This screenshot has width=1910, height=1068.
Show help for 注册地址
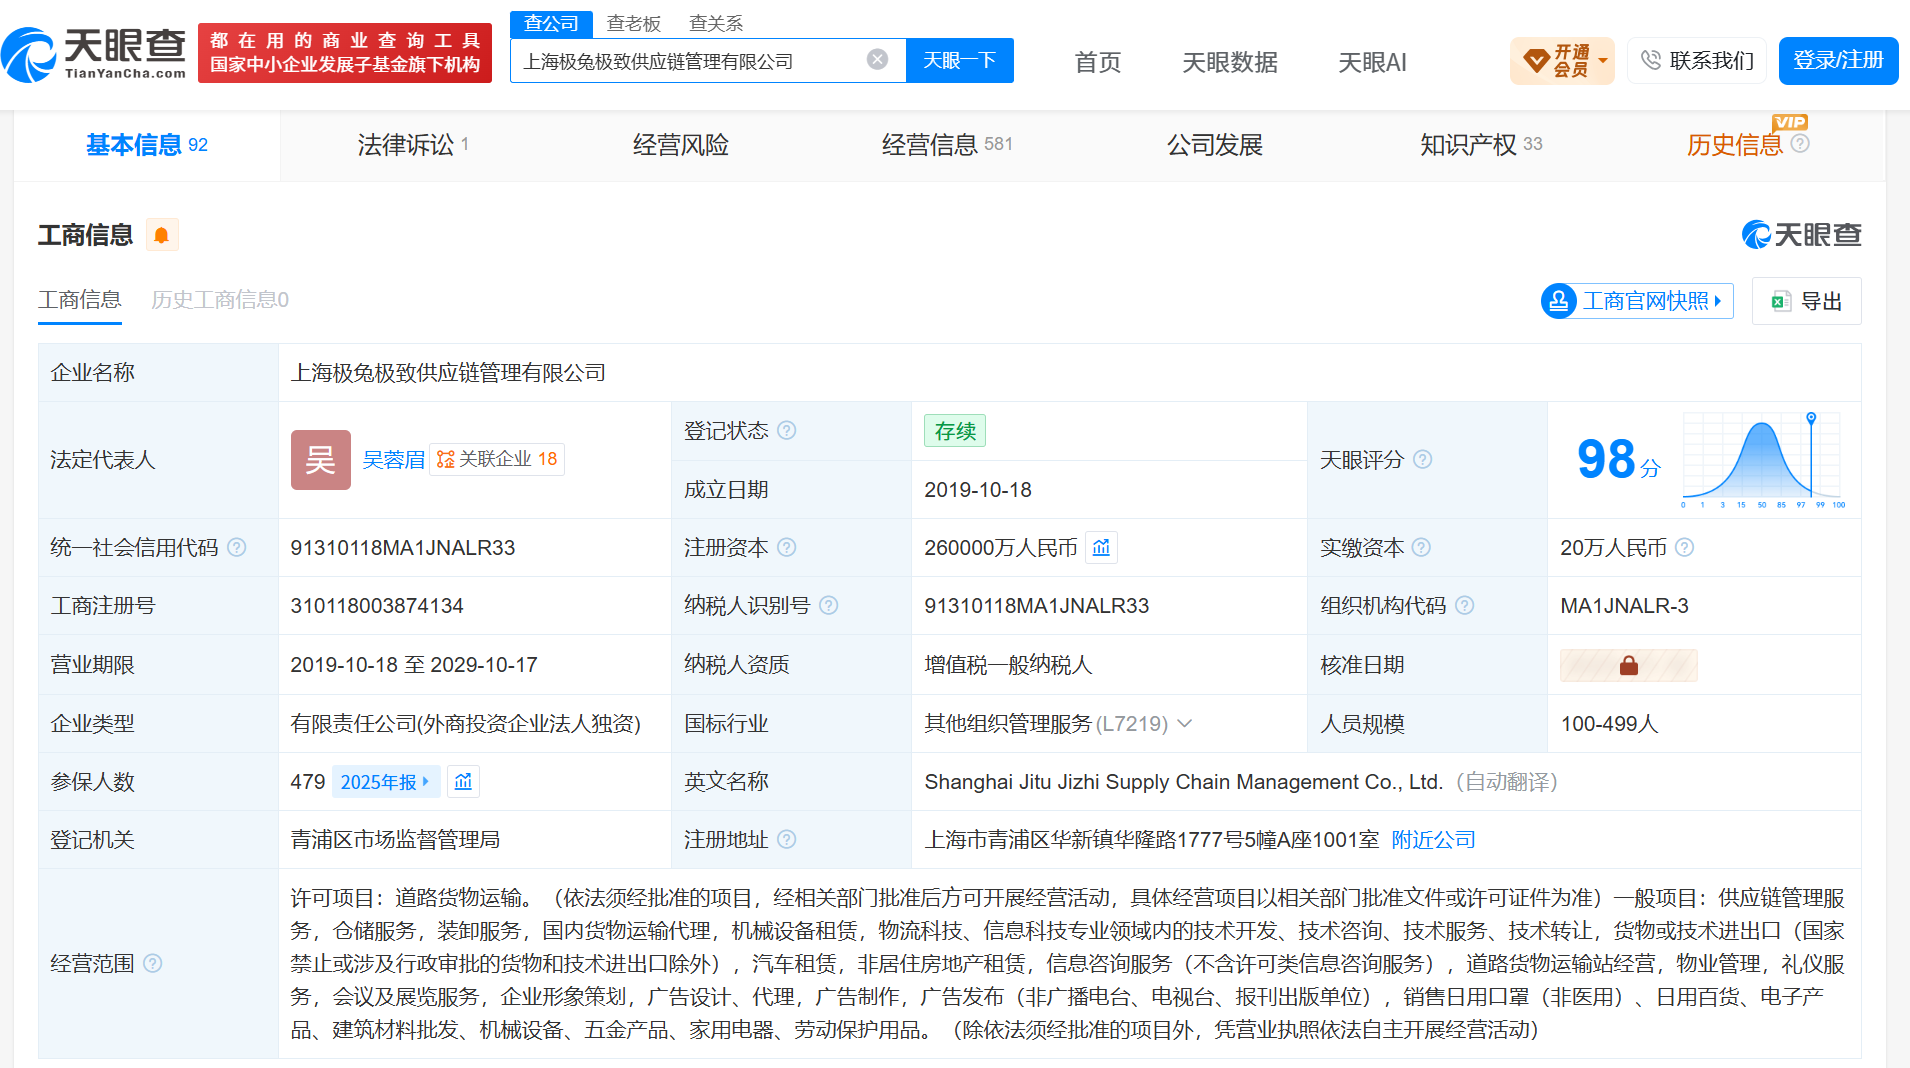(x=787, y=840)
